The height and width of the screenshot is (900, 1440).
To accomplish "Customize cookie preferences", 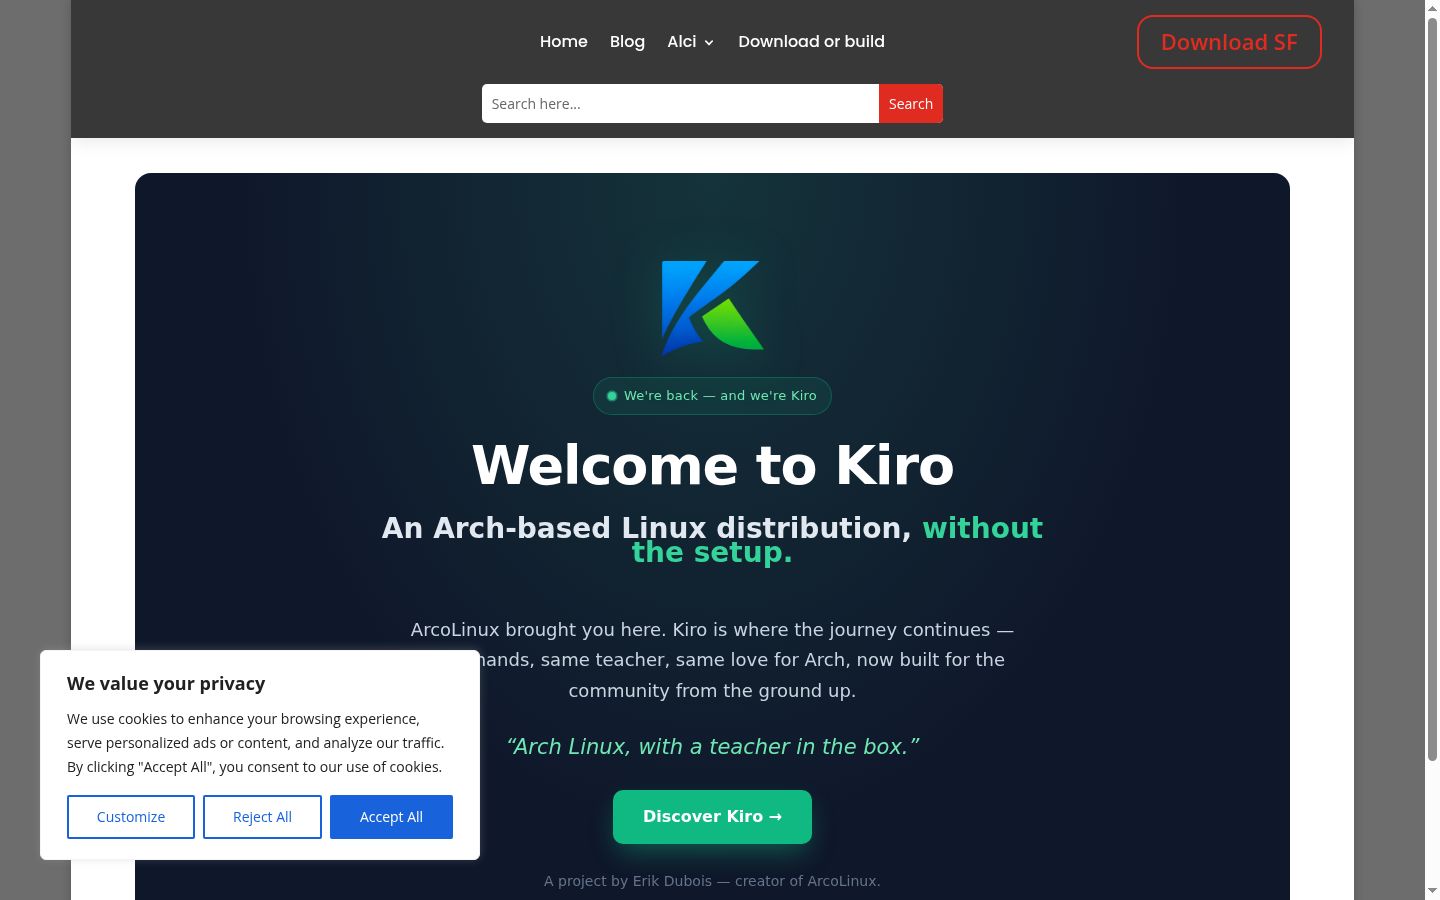I will click(x=131, y=817).
